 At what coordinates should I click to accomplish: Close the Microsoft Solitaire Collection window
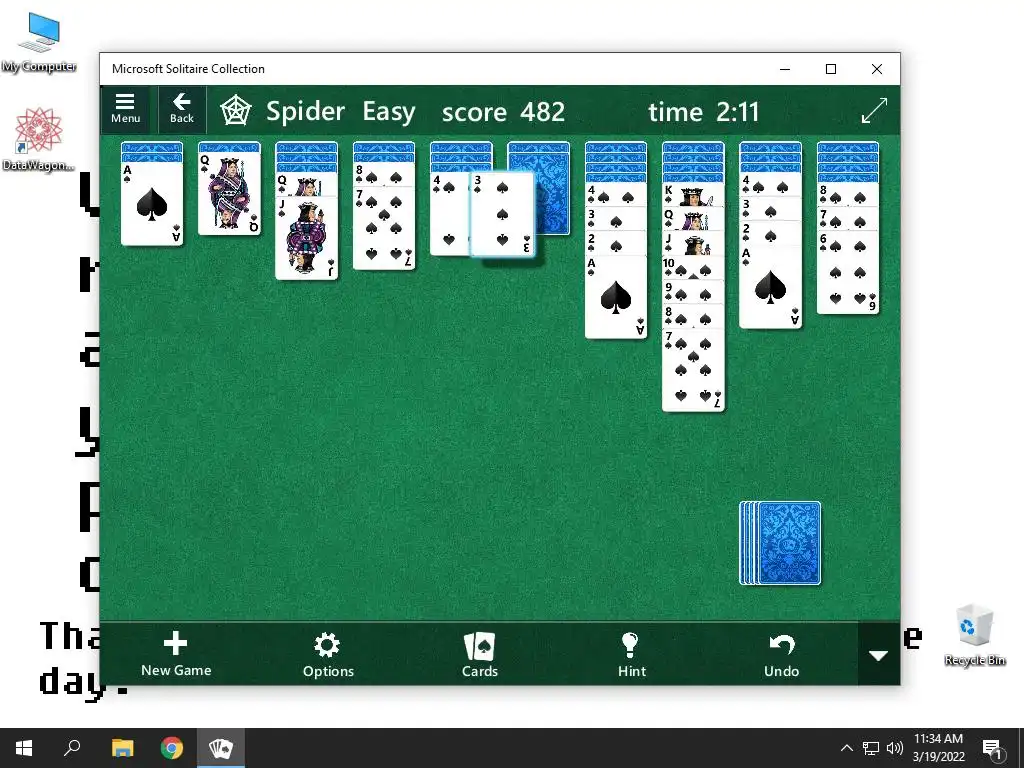[x=877, y=69]
